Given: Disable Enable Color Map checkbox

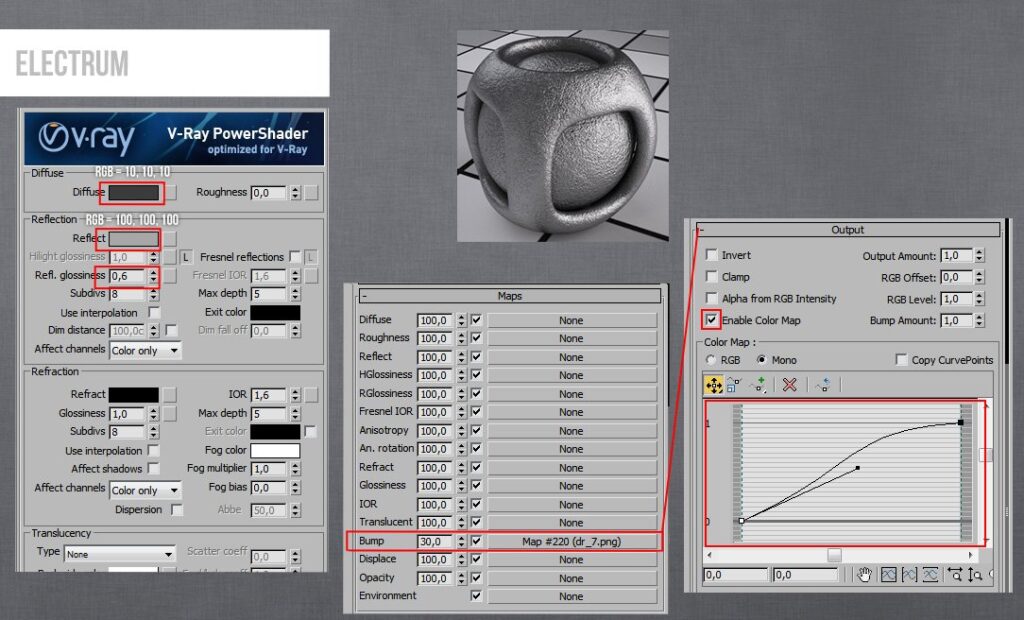Looking at the screenshot, I should [712, 321].
